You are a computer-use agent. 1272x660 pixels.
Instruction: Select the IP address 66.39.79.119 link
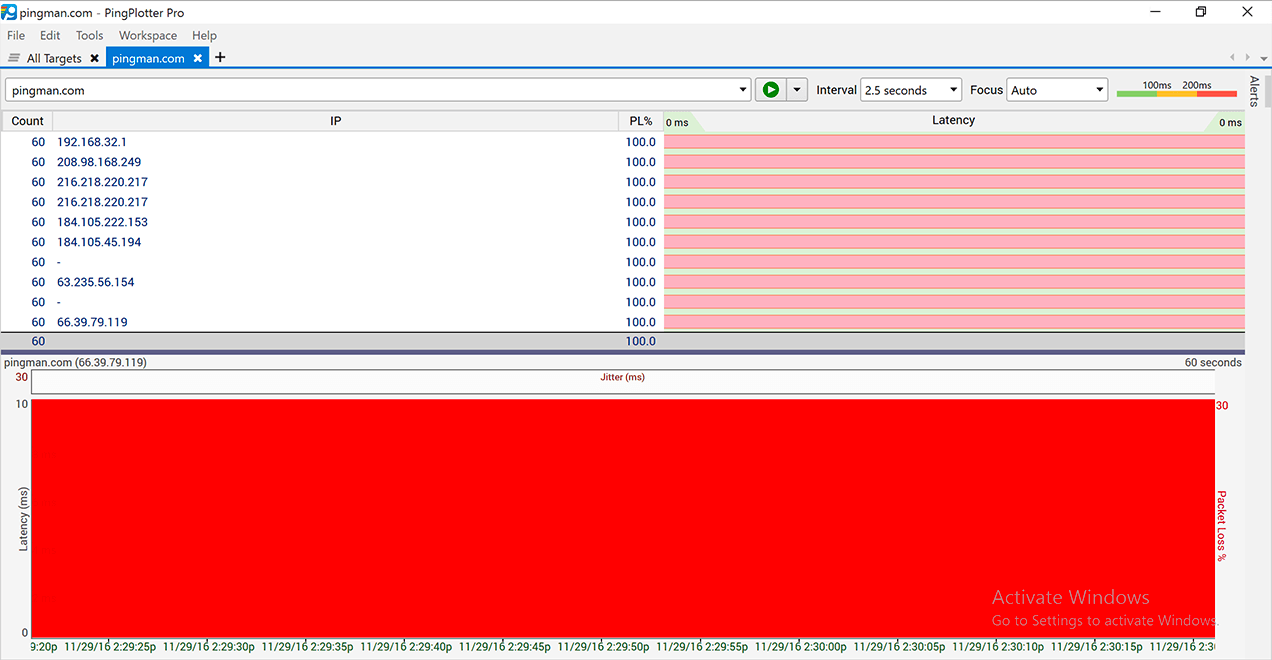(92, 322)
